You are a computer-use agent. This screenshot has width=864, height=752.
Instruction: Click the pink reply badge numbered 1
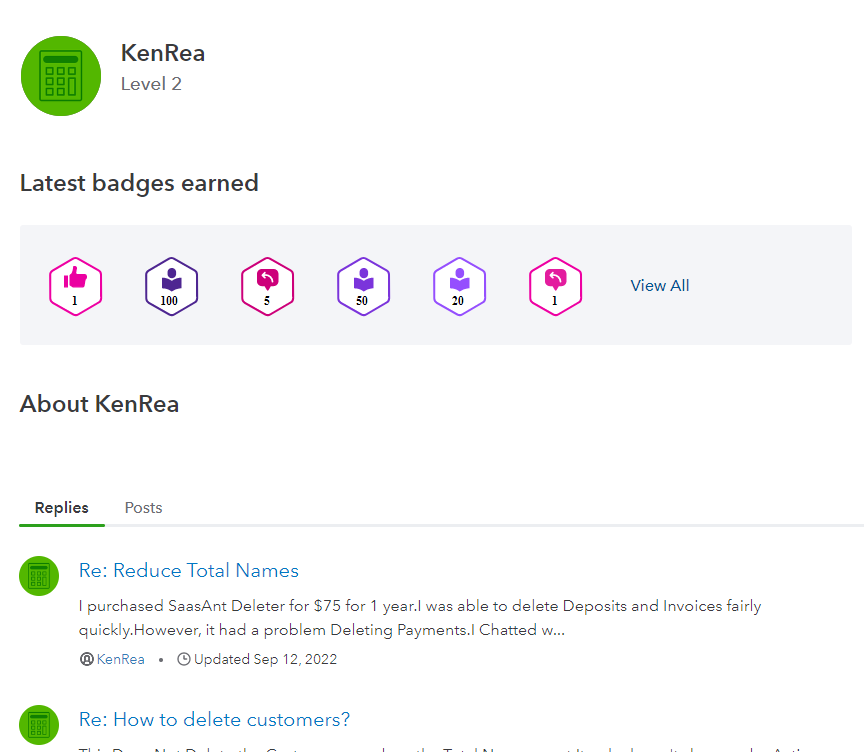pyautogui.click(x=555, y=286)
